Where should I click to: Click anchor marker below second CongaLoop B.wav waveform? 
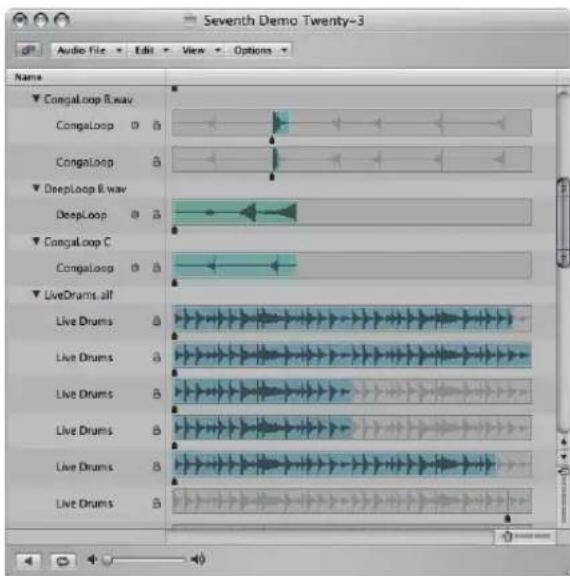272,177
